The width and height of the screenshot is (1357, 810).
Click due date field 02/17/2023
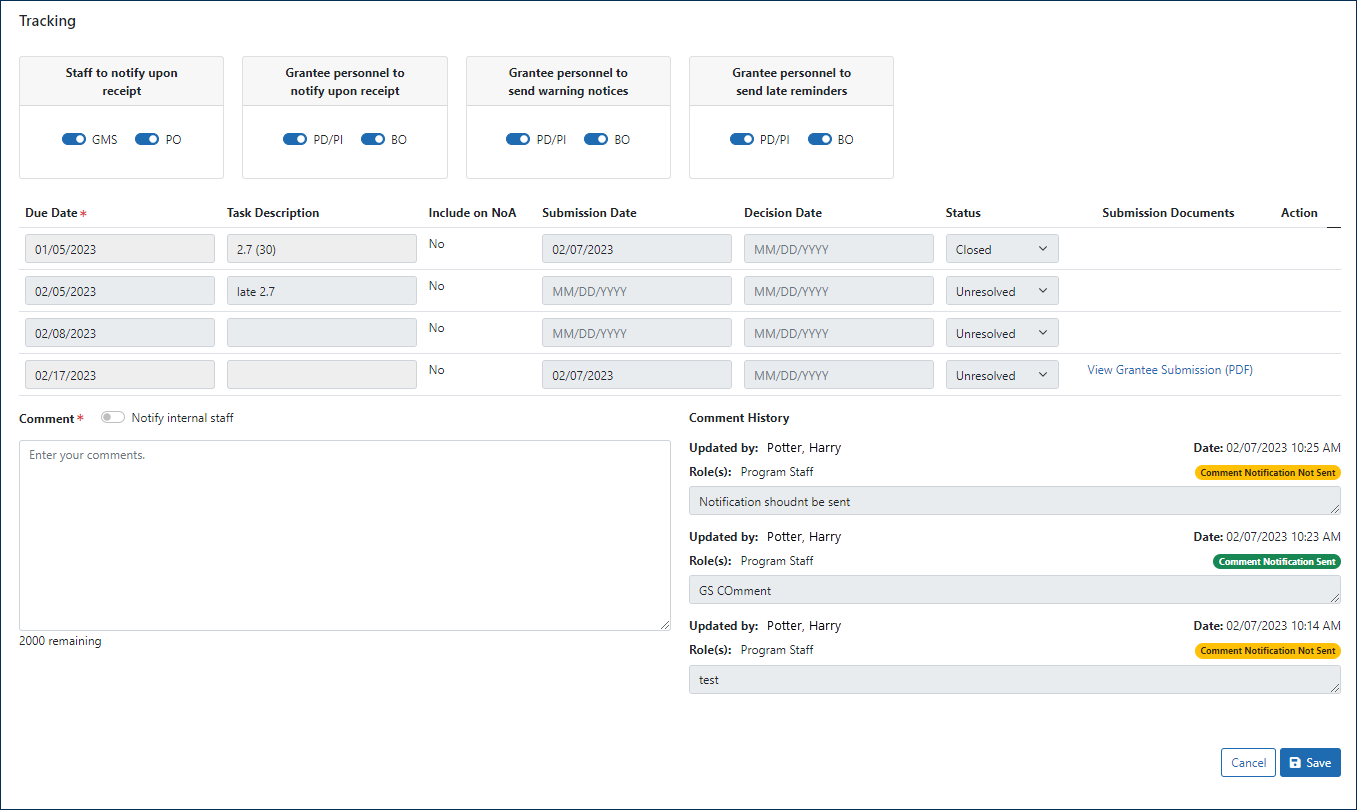[120, 375]
